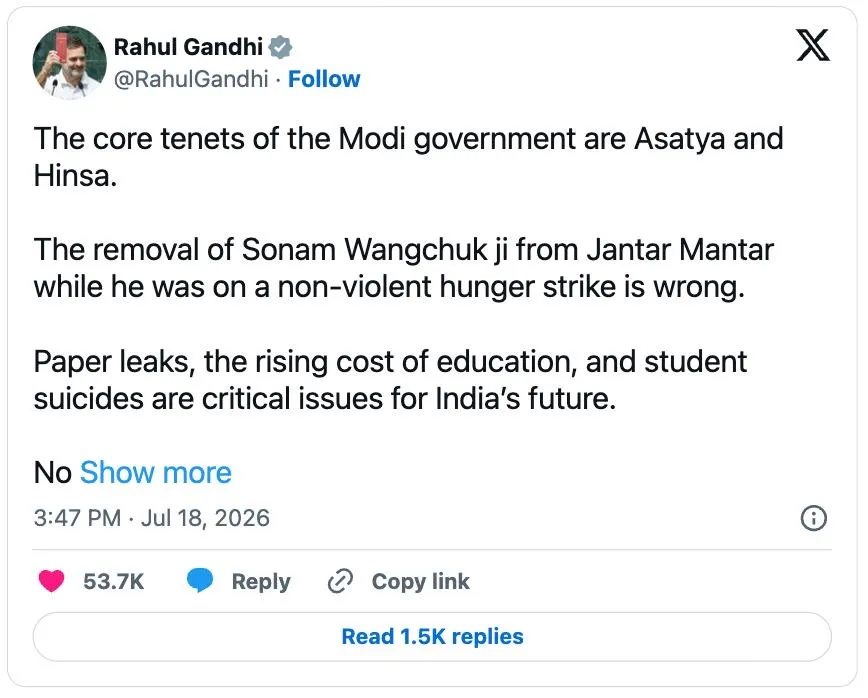868x698 pixels.
Task: Click the paragraph about paper leaks
Action: coord(390,380)
